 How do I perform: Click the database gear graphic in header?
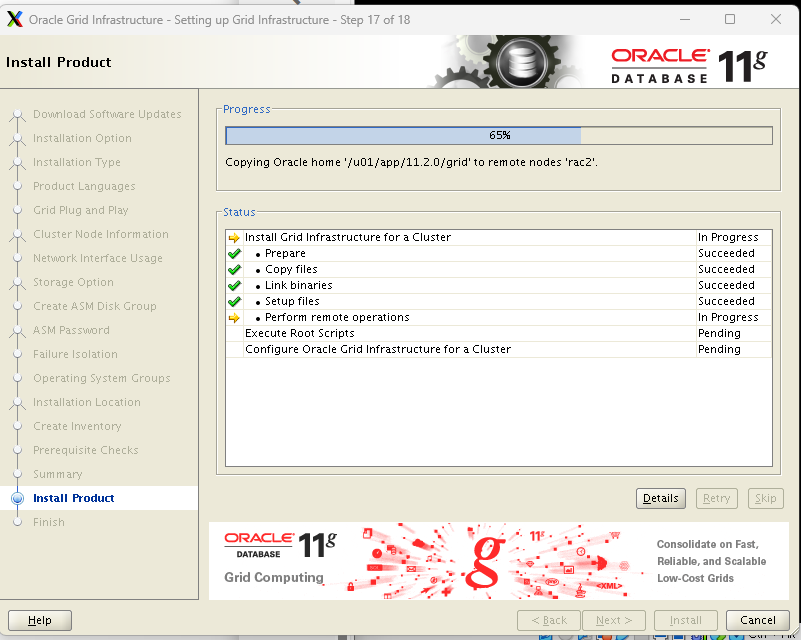coord(521,62)
